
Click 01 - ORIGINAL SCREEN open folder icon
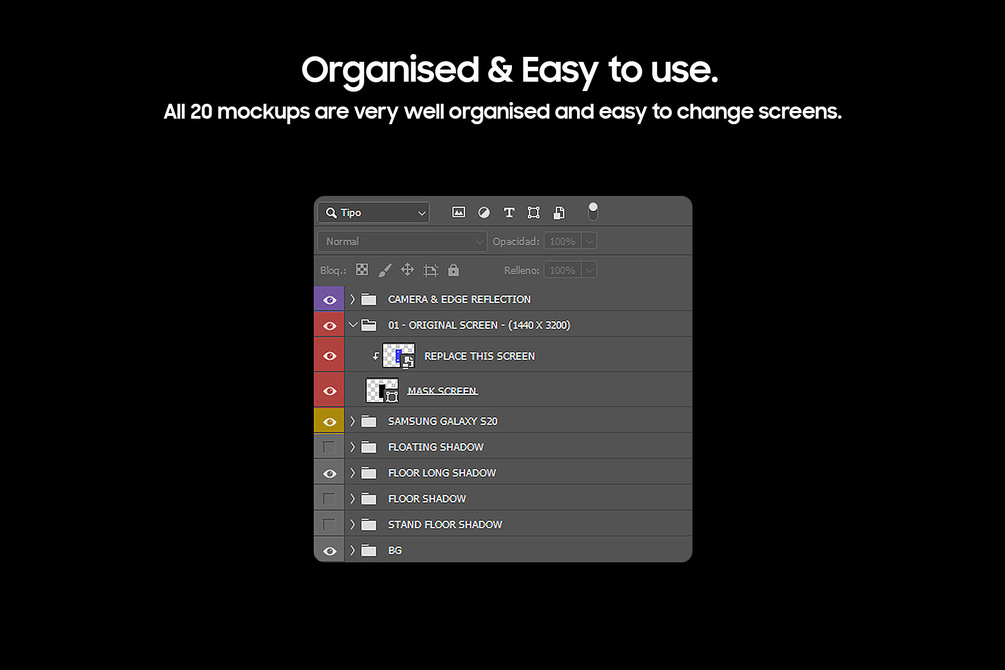[x=369, y=325]
